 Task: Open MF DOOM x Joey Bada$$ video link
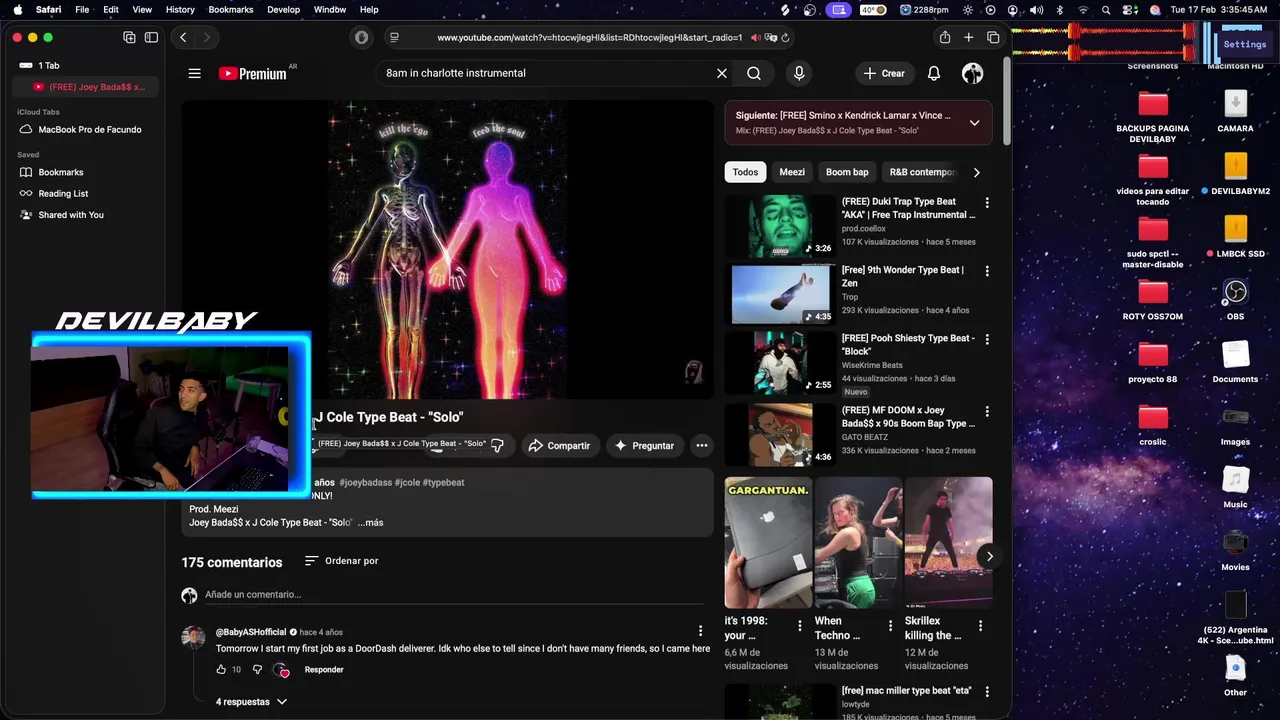[x=908, y=417]
